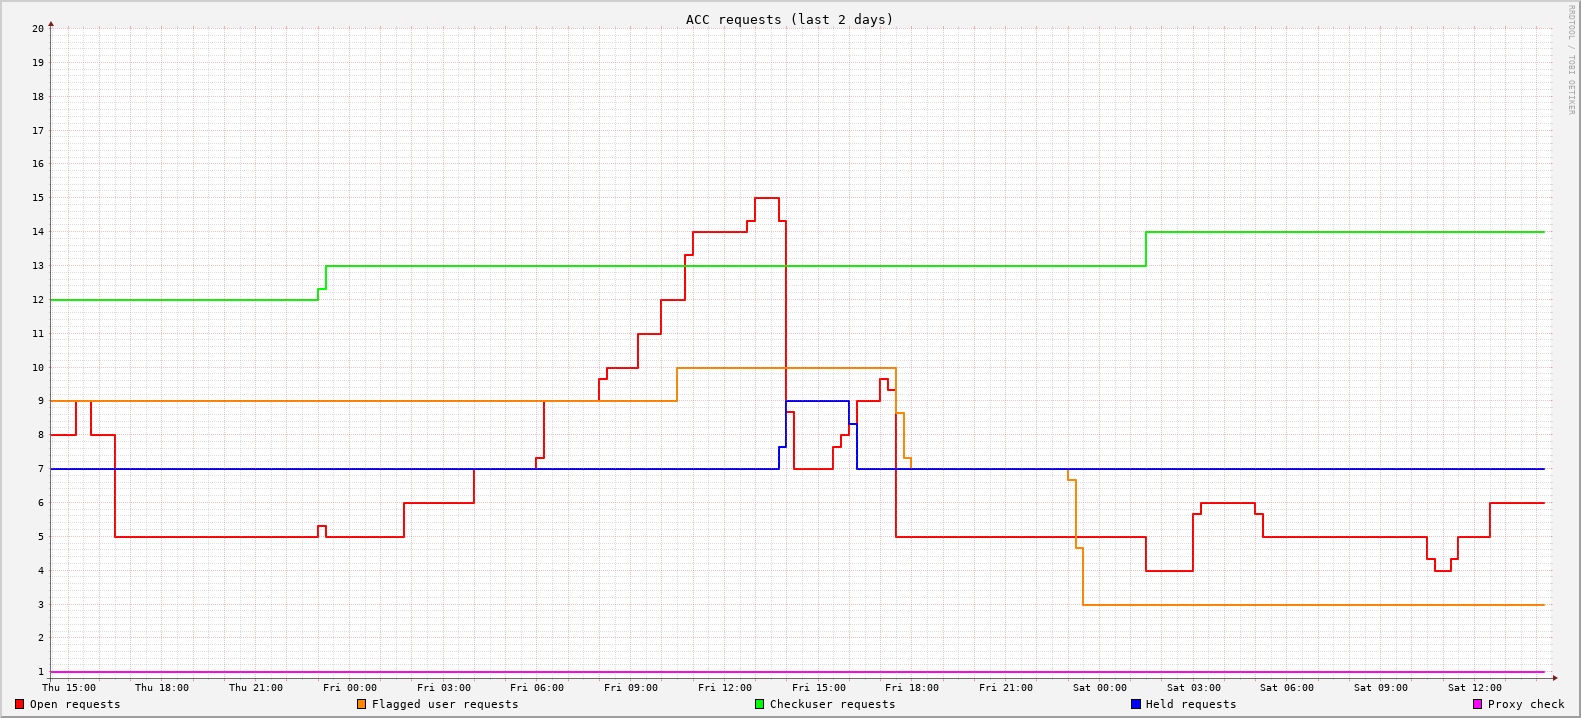Click the y-axis value label 10
The width and height of the screenshot is (1581, 718).
point(38,367)
